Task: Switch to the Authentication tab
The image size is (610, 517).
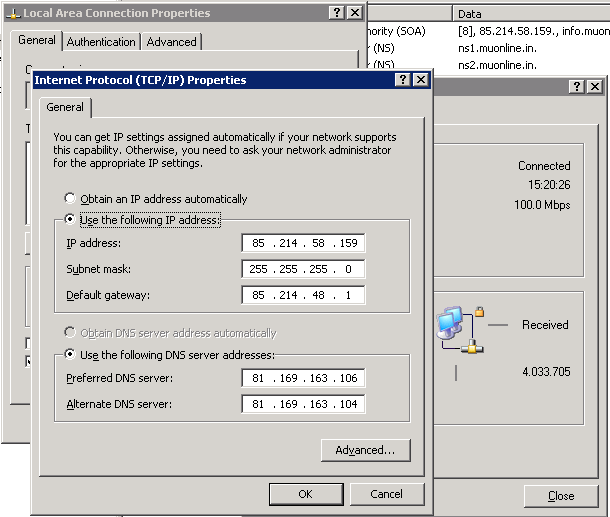Action: pos(101,42)
